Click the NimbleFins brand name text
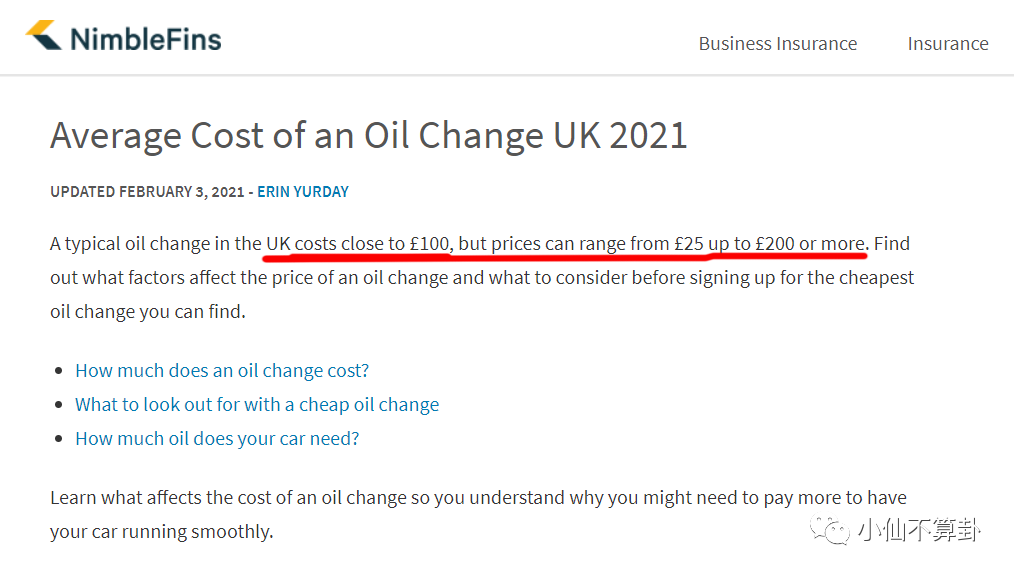Viewport: 1014px width, 574px height. 145,39
